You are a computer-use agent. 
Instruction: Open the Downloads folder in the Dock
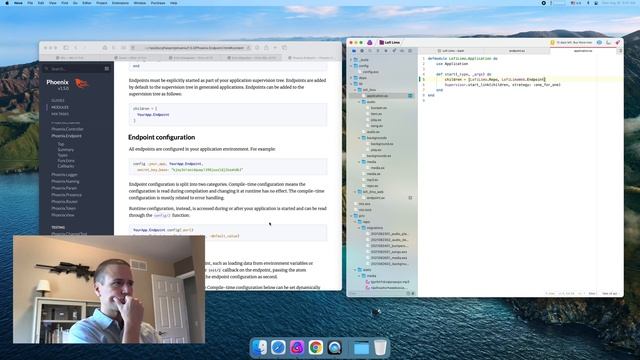361,348
